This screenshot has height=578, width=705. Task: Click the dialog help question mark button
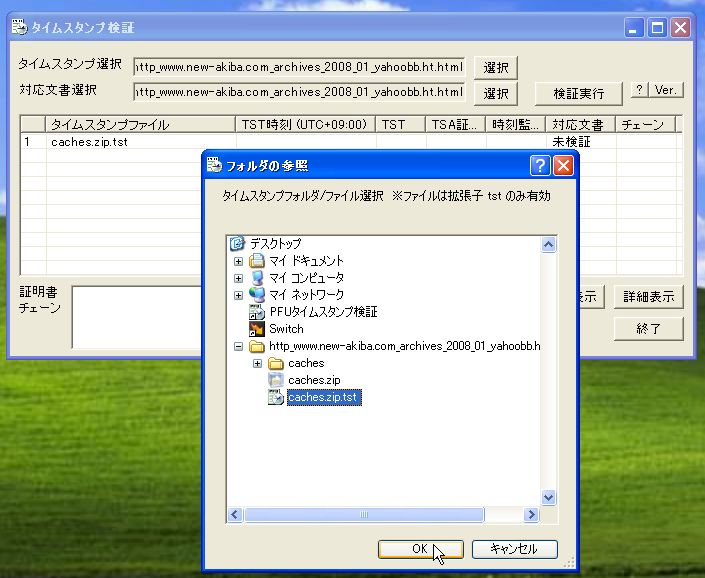pos(540,165)
